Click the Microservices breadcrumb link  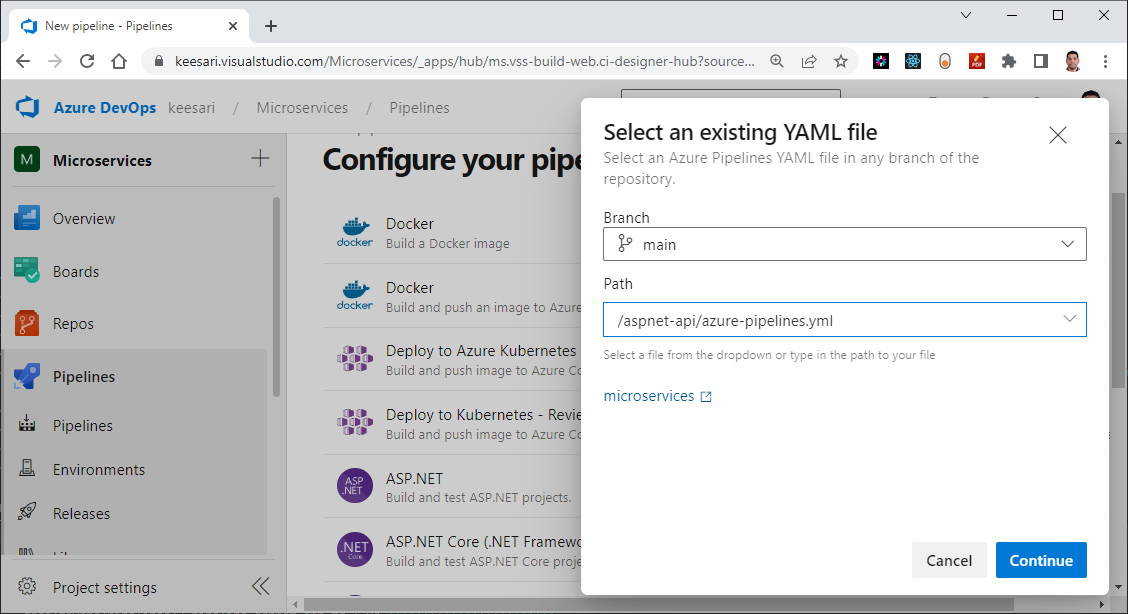(302, 108)
